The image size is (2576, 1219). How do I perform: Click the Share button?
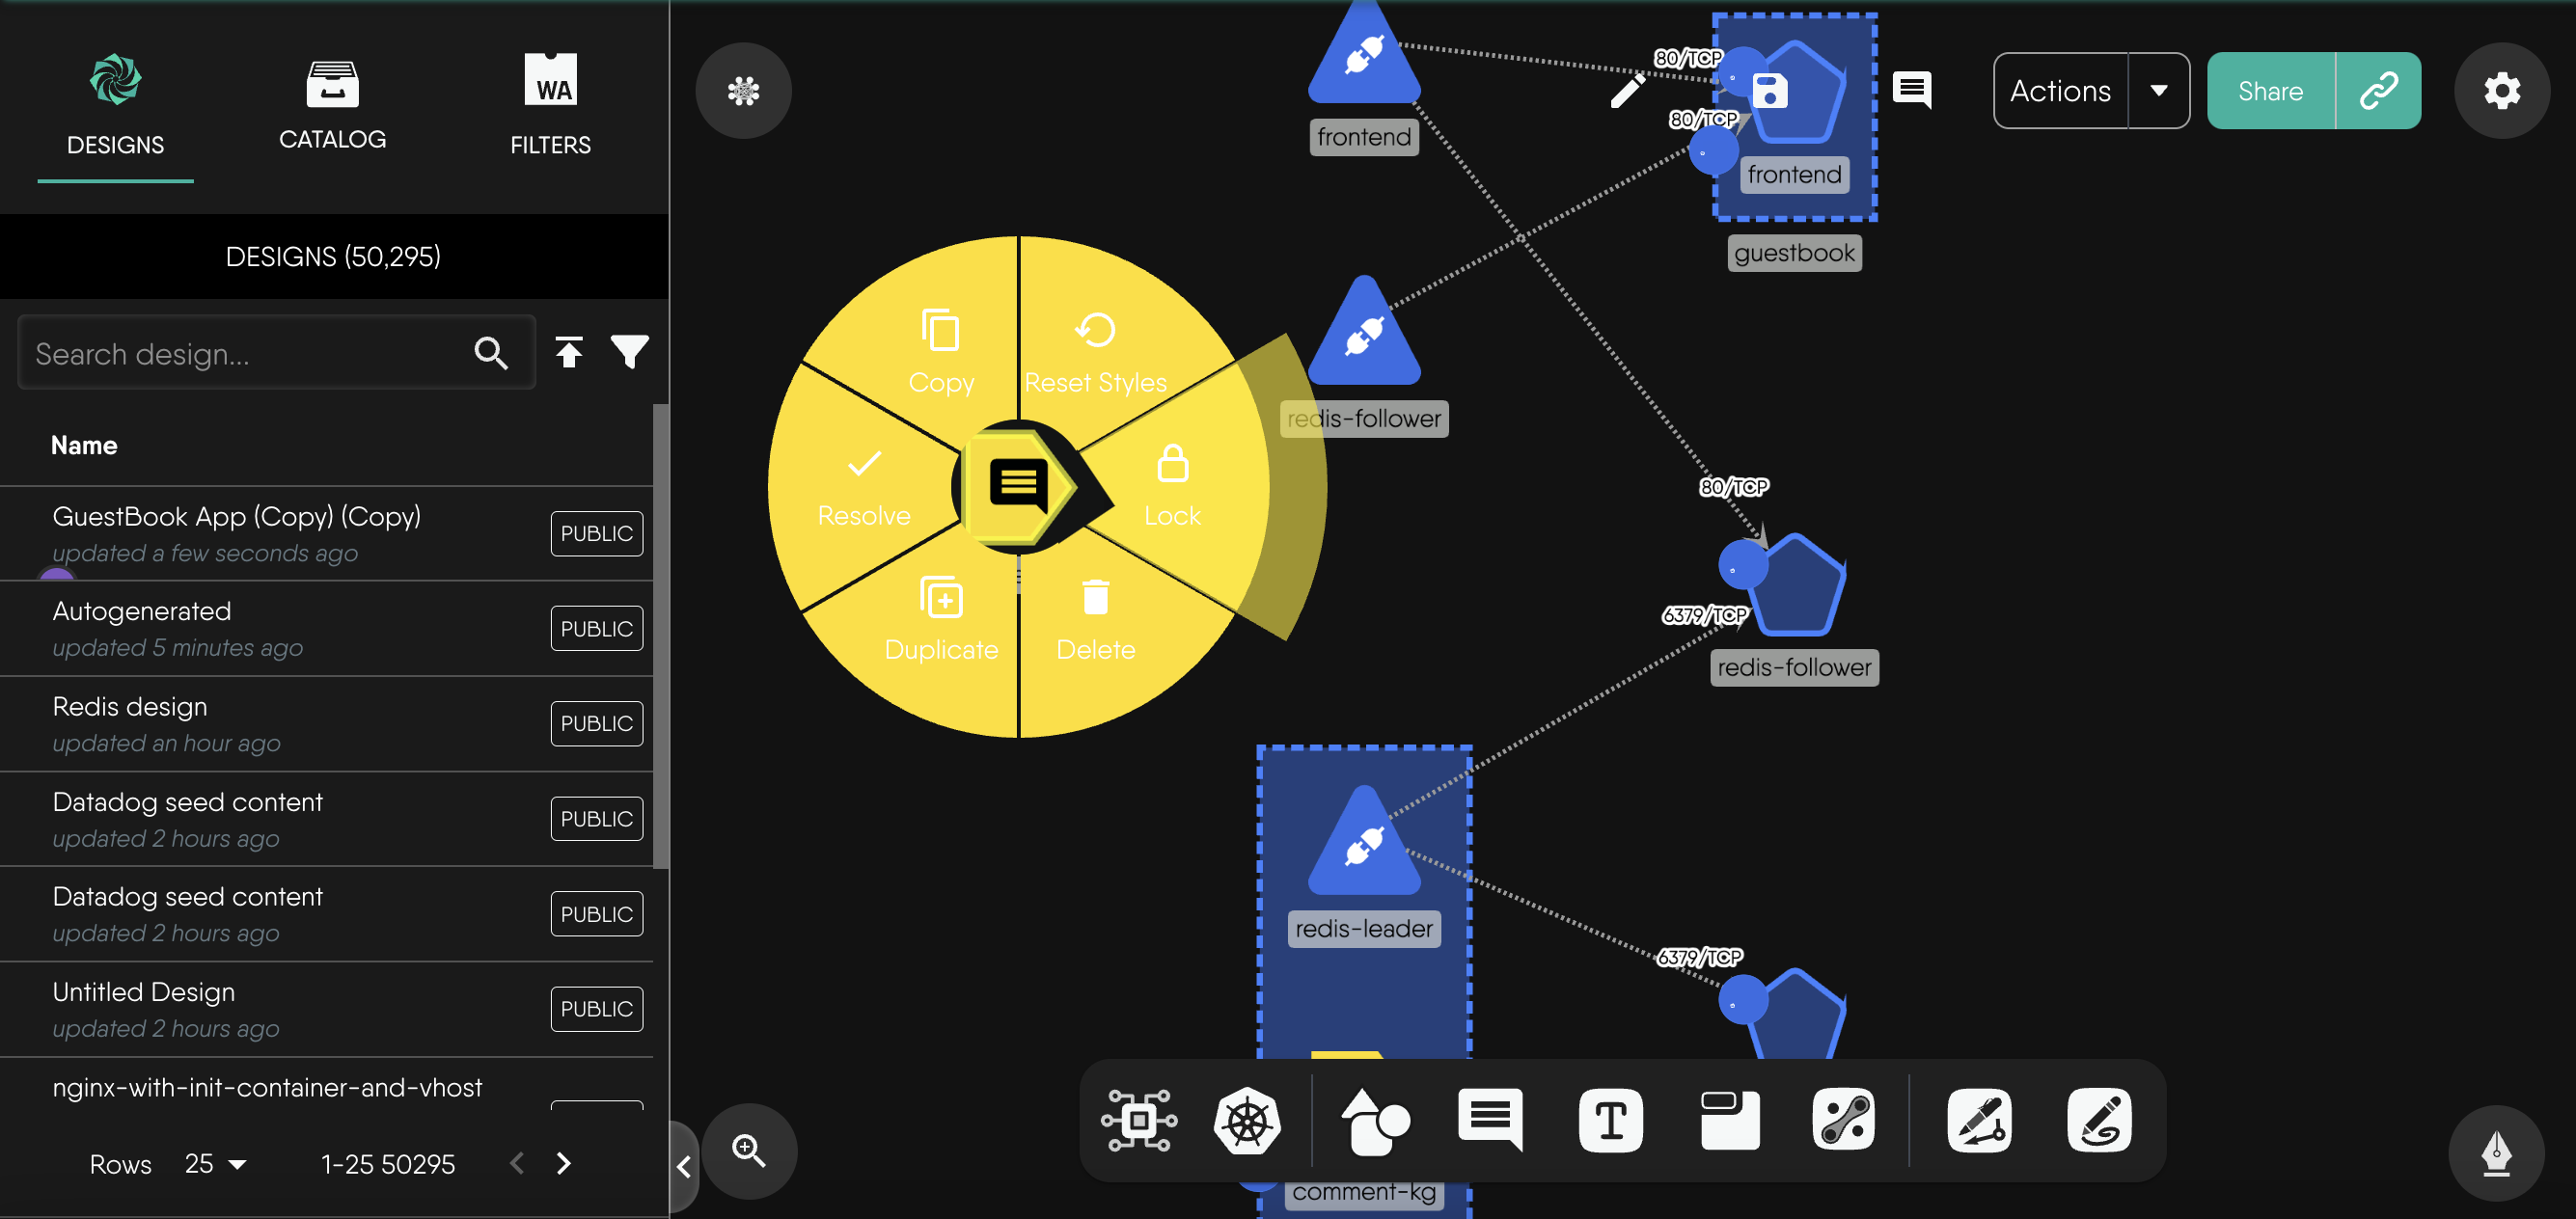pyautogui.click(x=2270, y=91)
